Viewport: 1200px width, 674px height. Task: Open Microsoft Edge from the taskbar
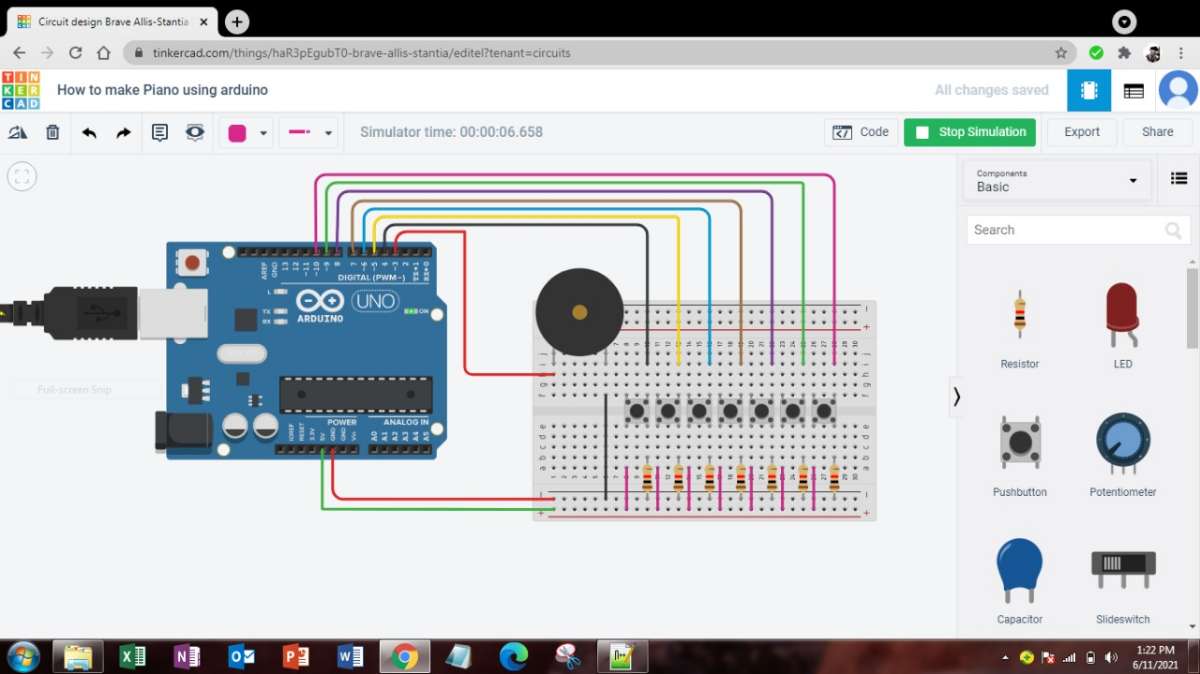coord(513,657)
